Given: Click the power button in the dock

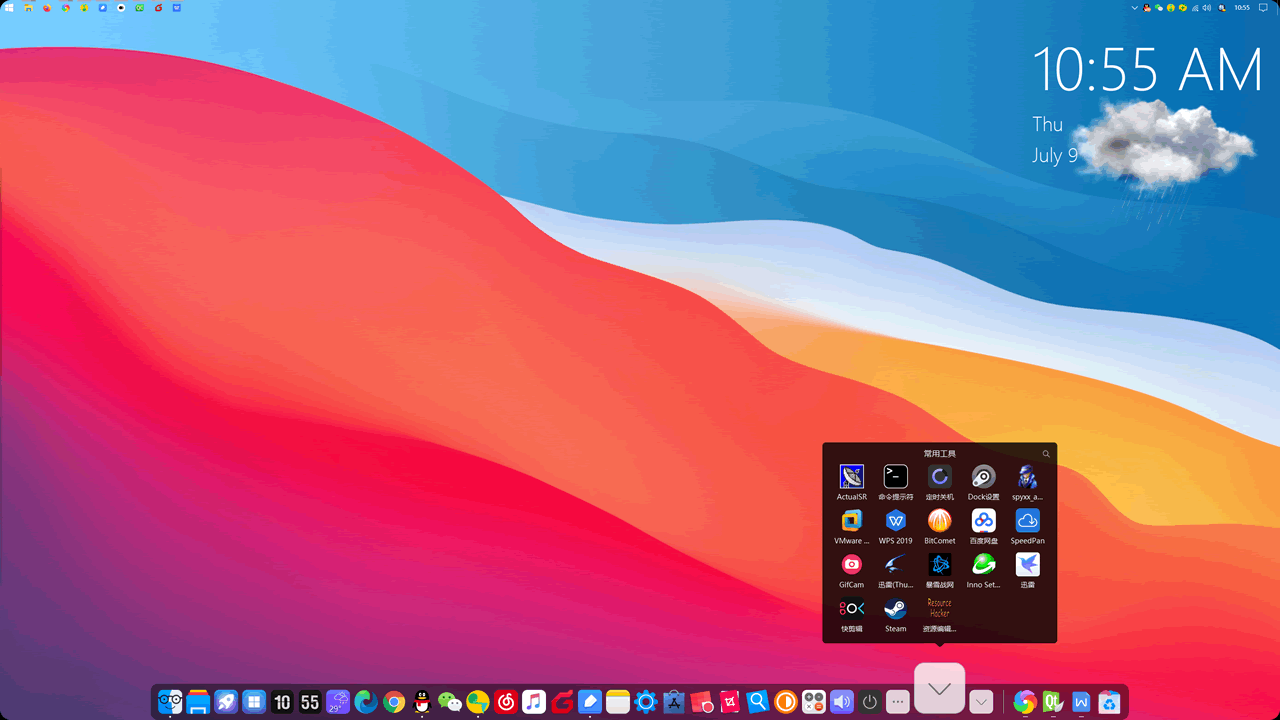Looking at the screenshot, I should click(x=869, y=702).
